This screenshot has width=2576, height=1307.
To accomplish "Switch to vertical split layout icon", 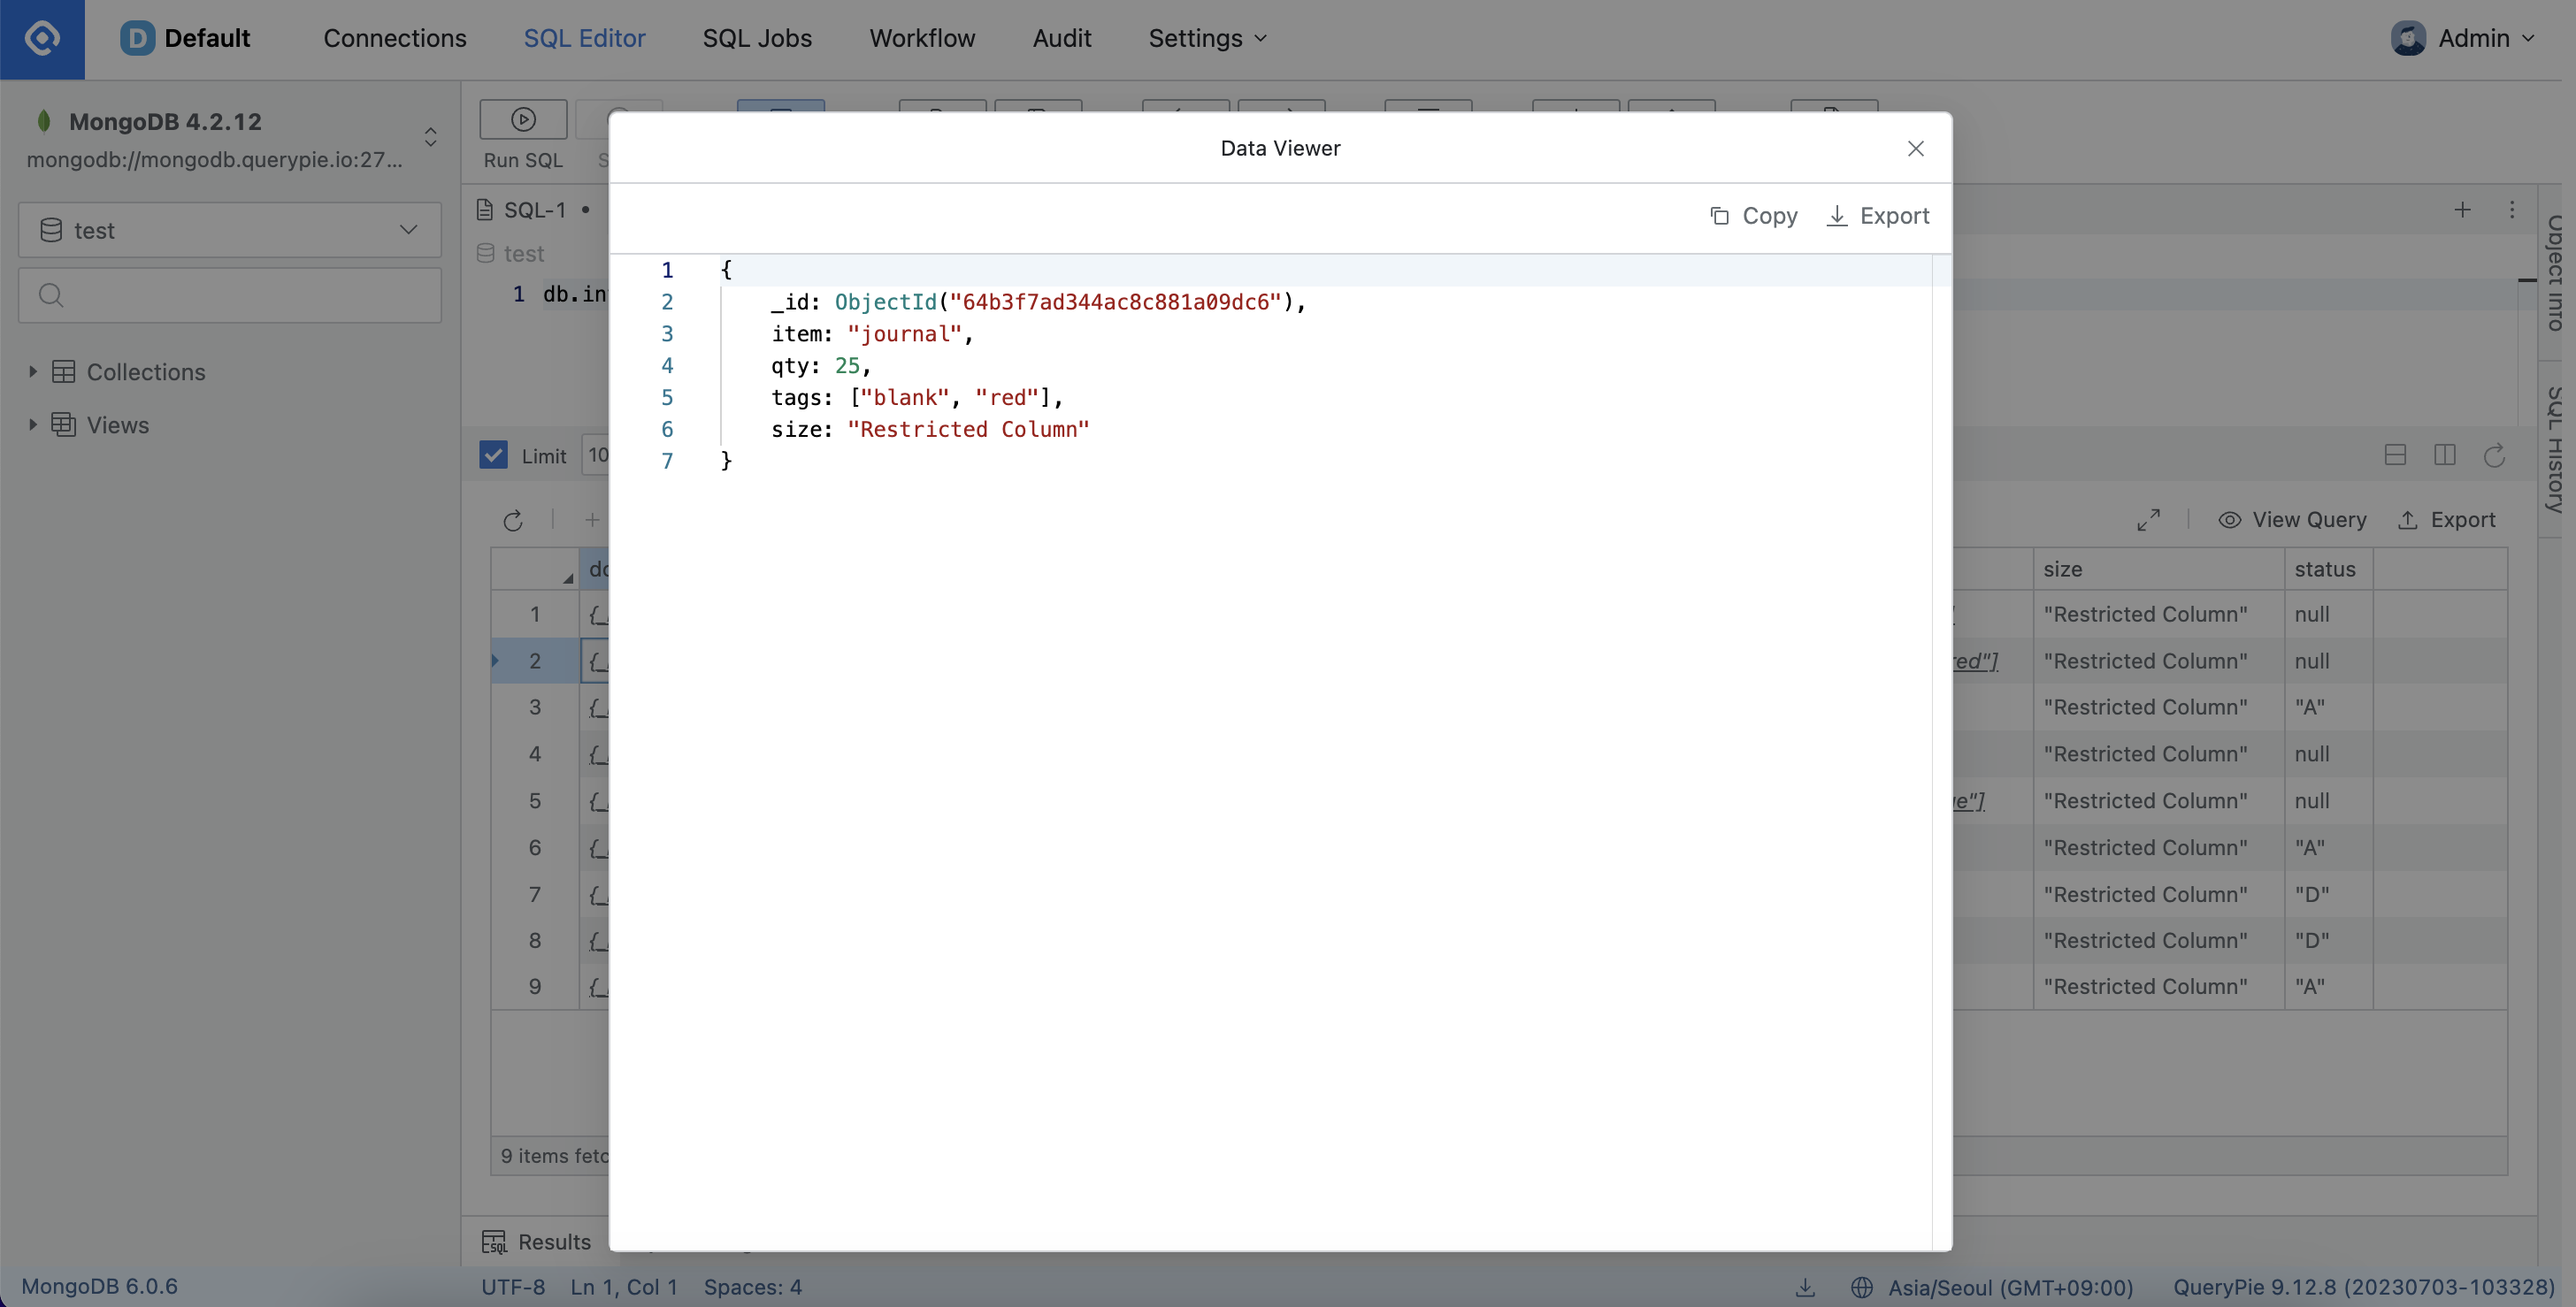I will (2444, 455).
